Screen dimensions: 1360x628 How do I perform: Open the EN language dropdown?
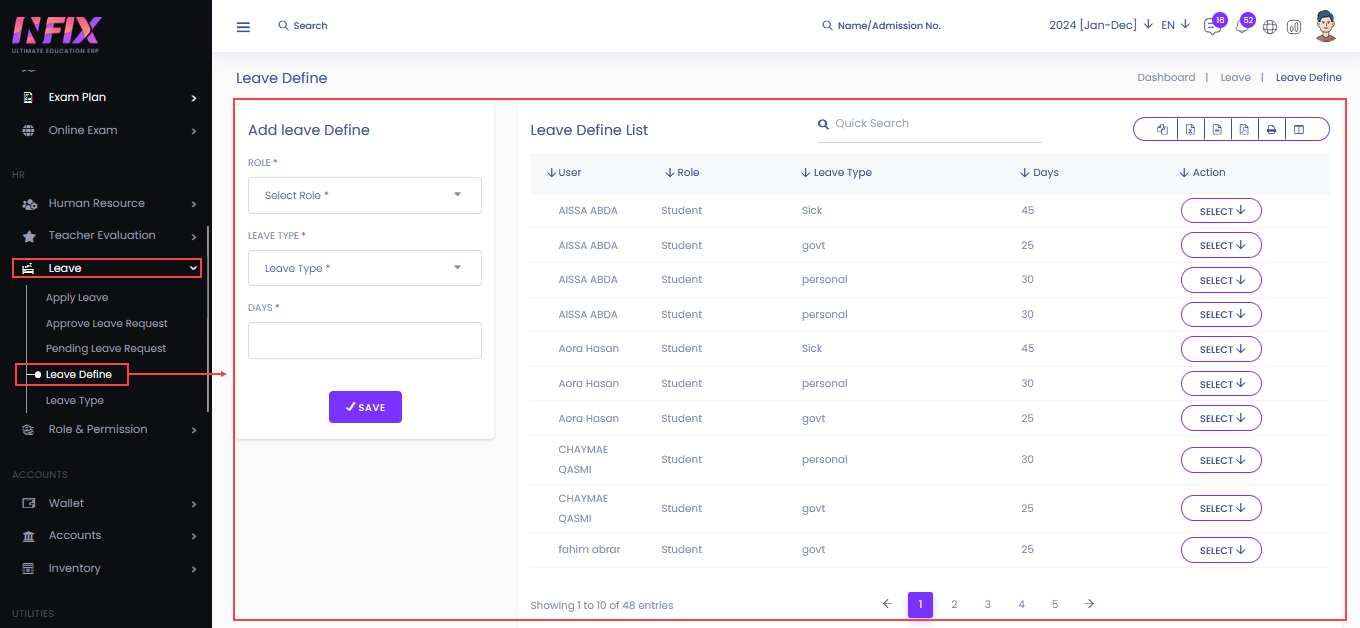1175,25
